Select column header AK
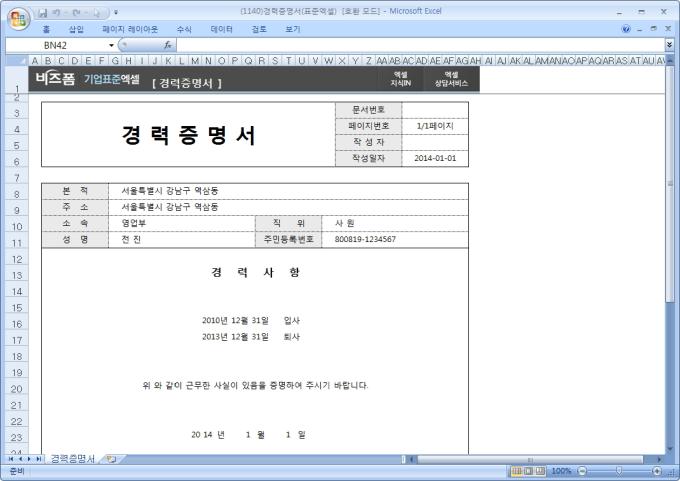 (x=515, y=61)
